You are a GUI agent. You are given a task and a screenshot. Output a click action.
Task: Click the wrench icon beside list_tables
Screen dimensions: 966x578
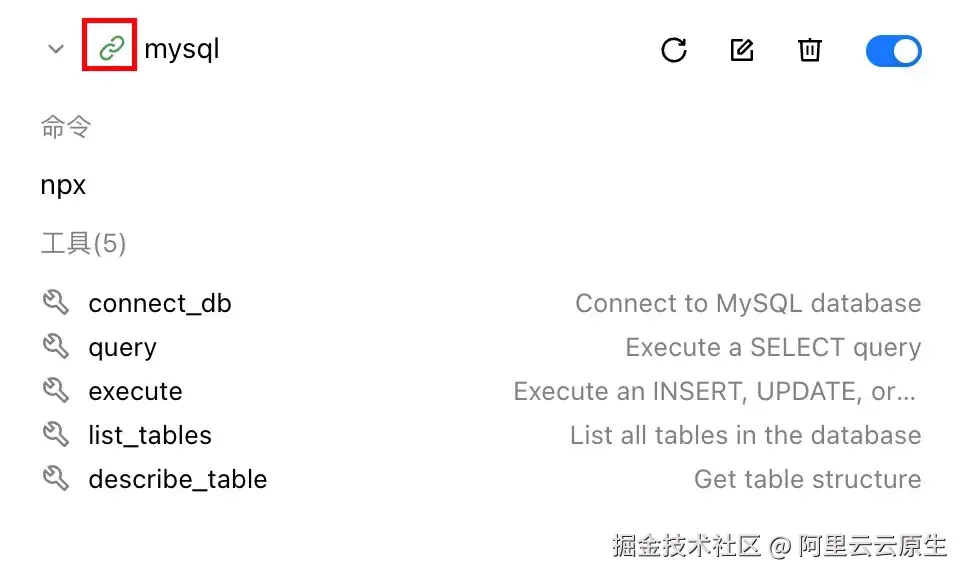click(56, 435)
